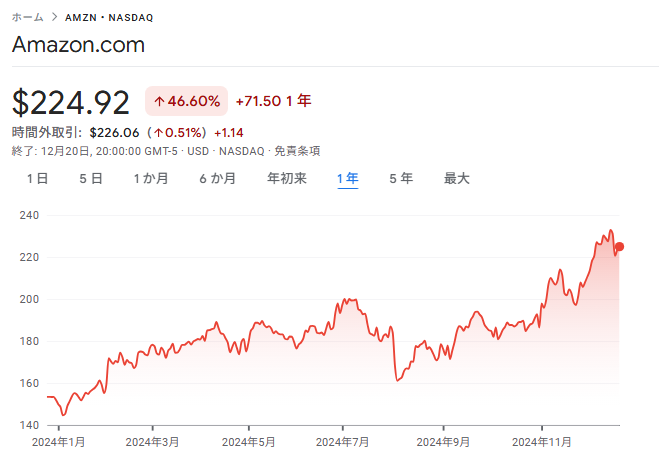
Task: Switch chart to the 6か月 range
Action: (218, 179)
